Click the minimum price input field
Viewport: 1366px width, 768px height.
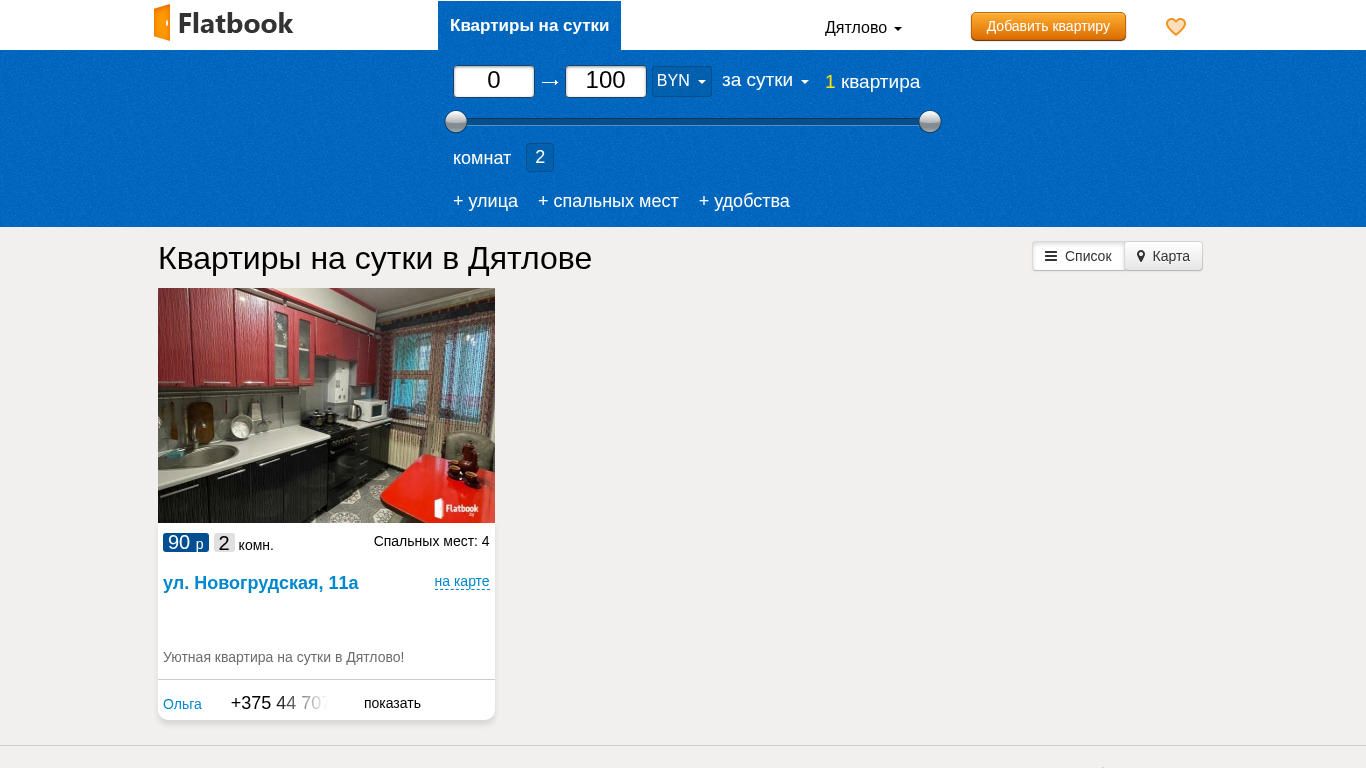tap(494, 81)
